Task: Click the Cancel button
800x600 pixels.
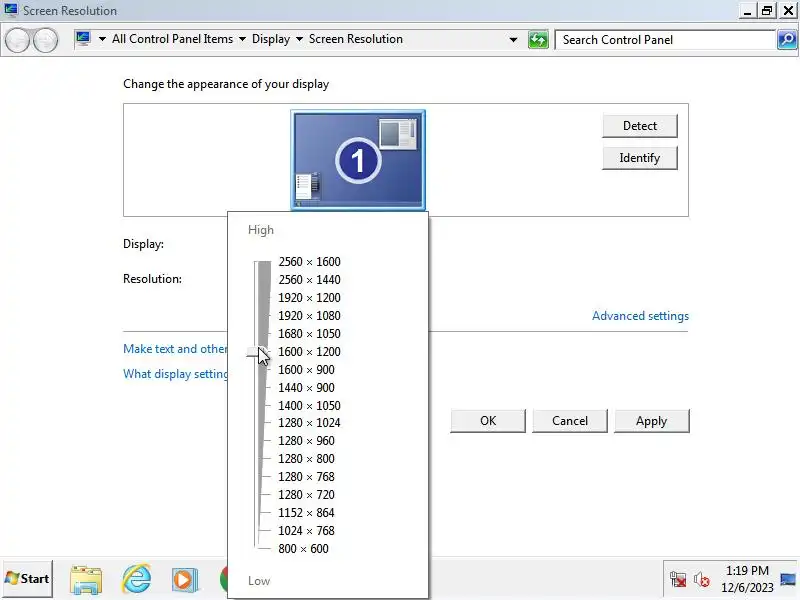Action: pos(570,421)
